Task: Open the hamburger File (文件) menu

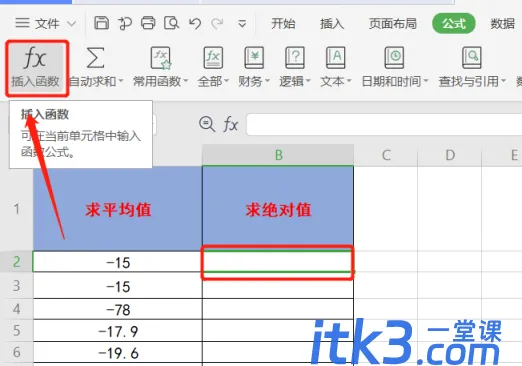Action: pos(37,23)
